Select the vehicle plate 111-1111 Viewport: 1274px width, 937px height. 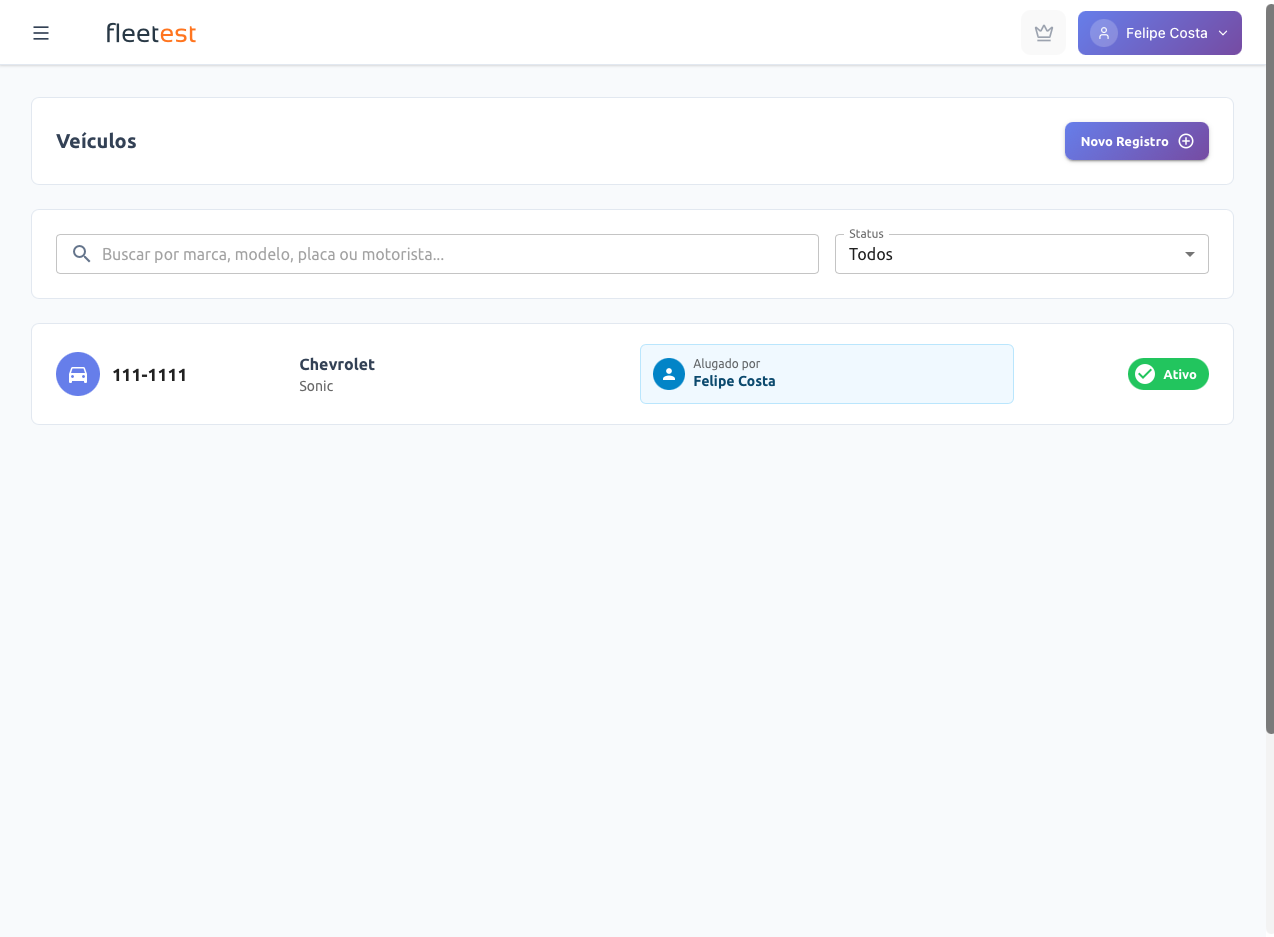coord(149,375)
